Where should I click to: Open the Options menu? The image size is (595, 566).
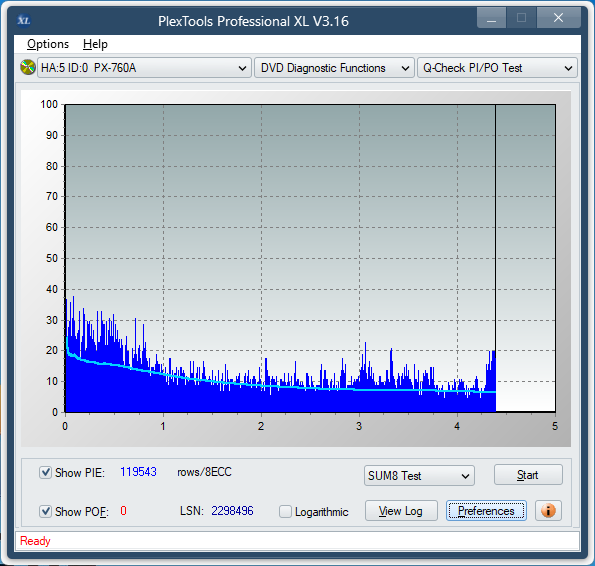coord(48,44)
